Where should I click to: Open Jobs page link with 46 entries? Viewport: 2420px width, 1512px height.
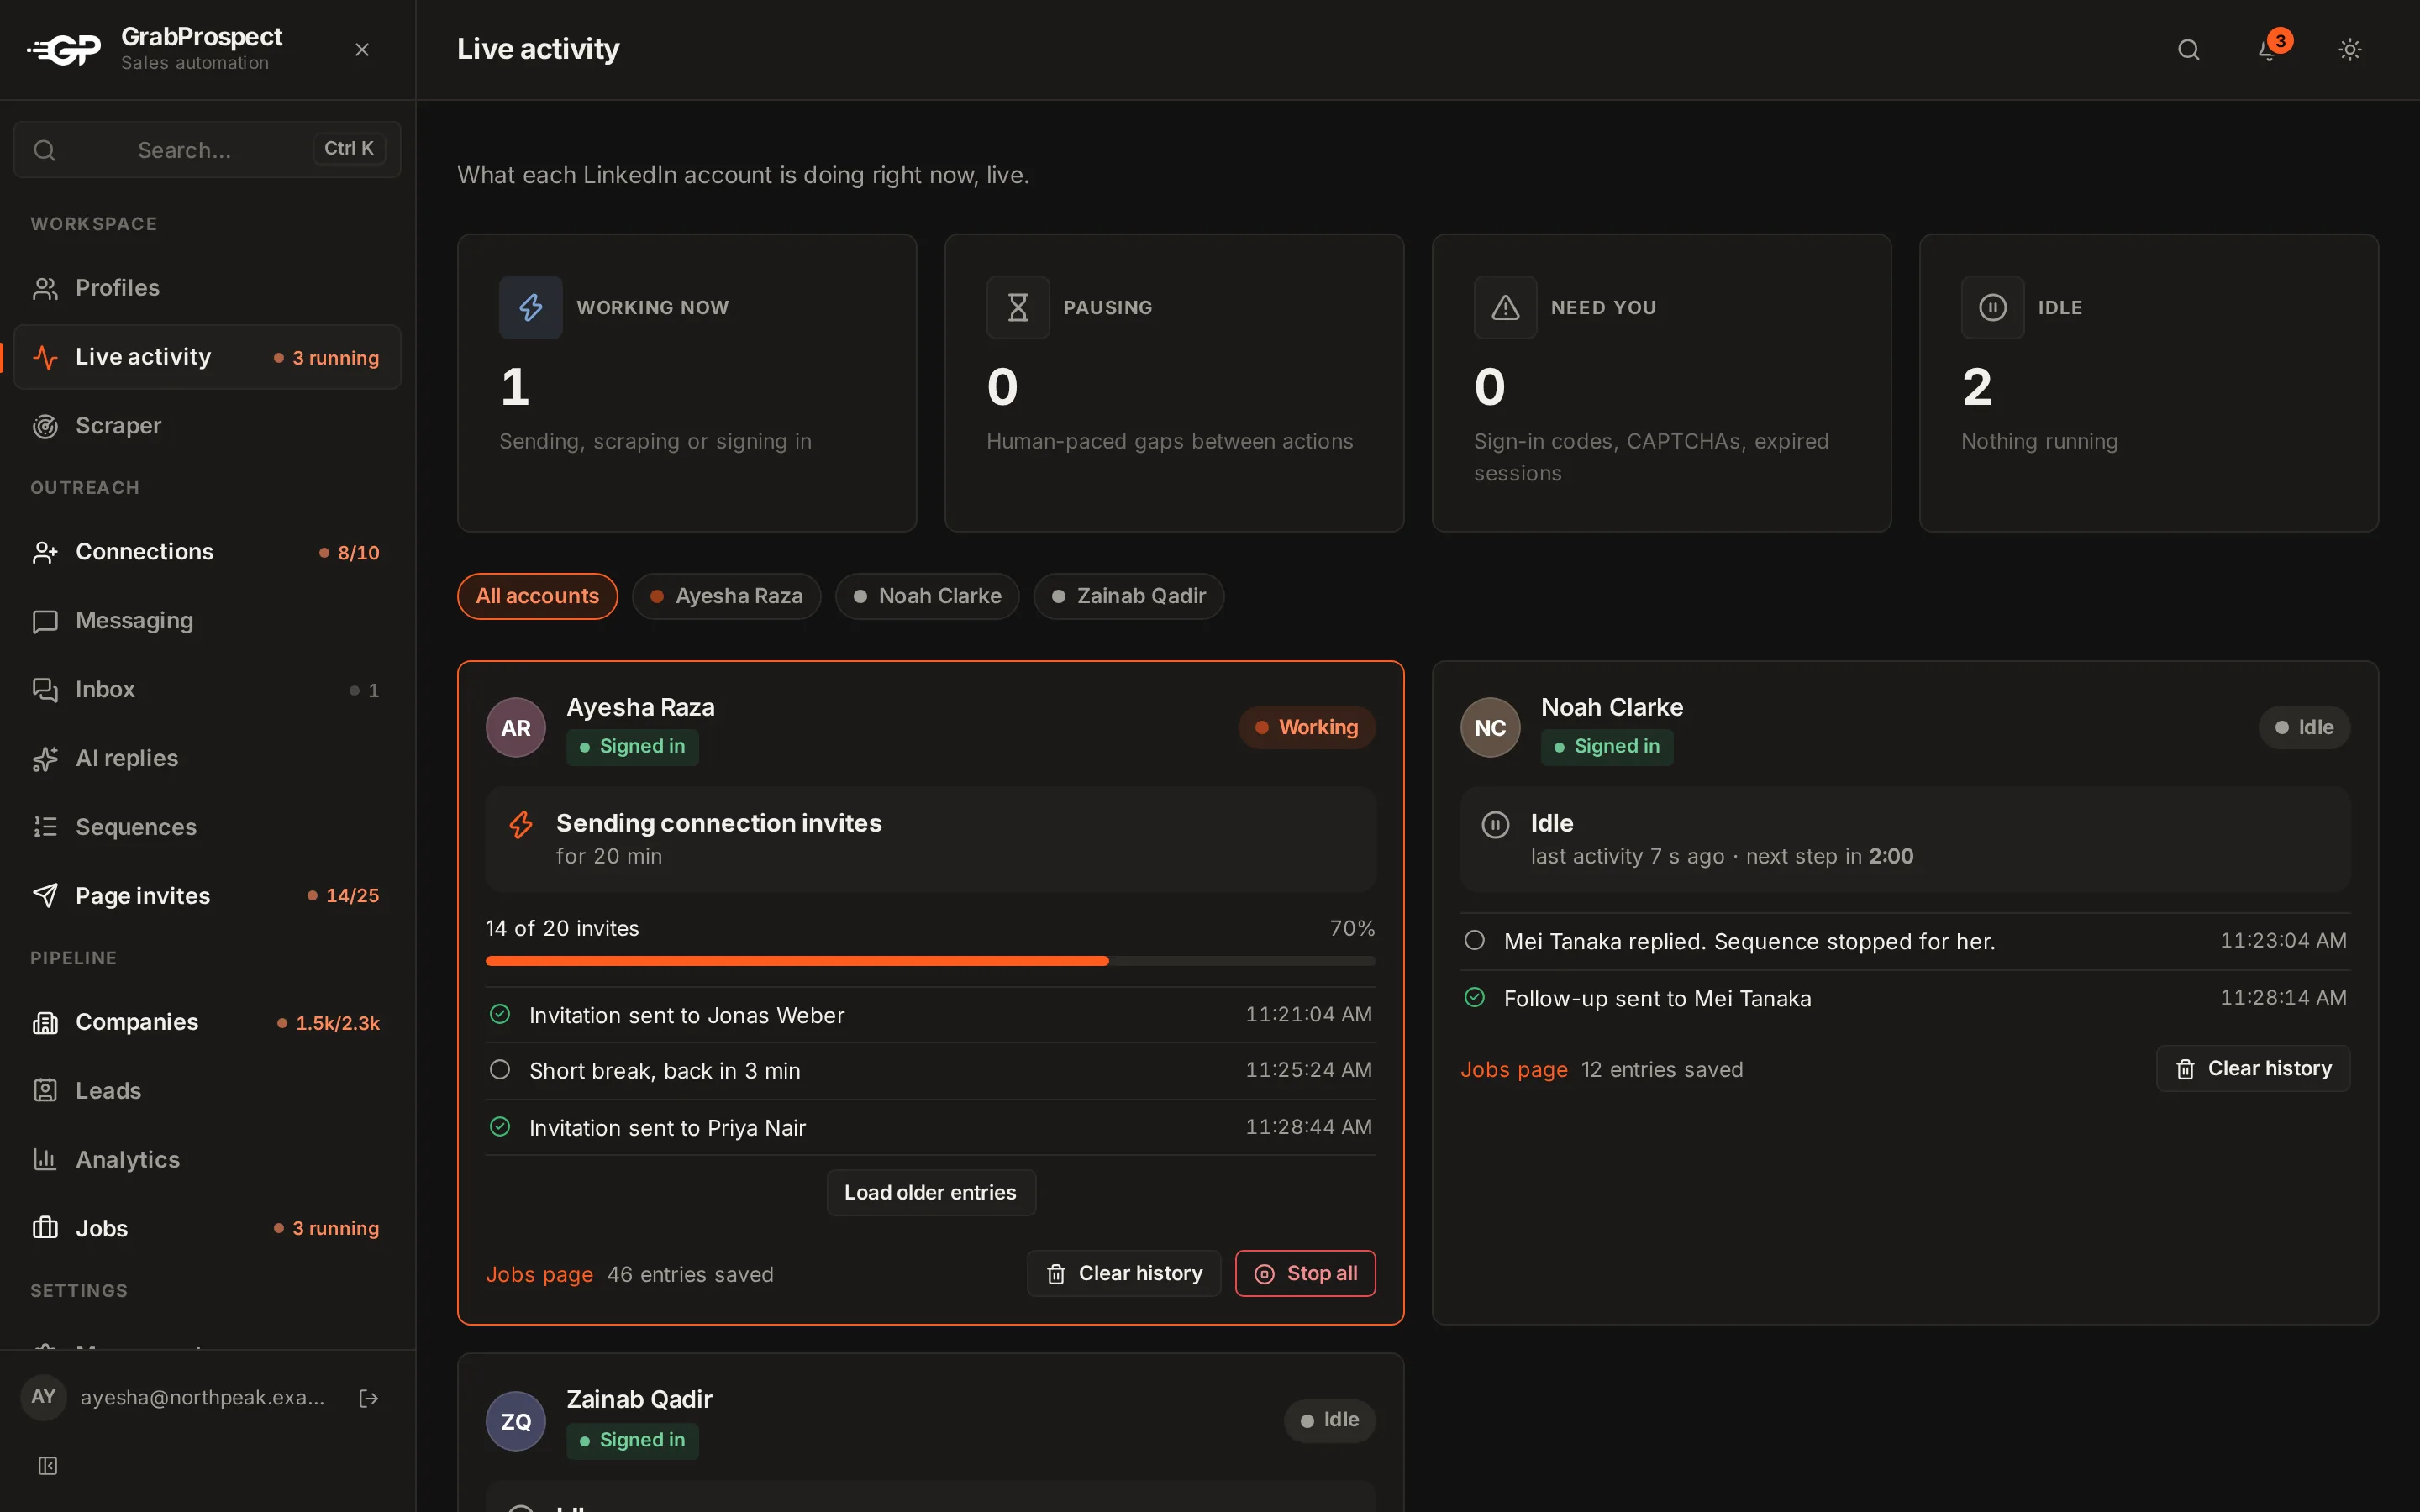point(539,1275)
